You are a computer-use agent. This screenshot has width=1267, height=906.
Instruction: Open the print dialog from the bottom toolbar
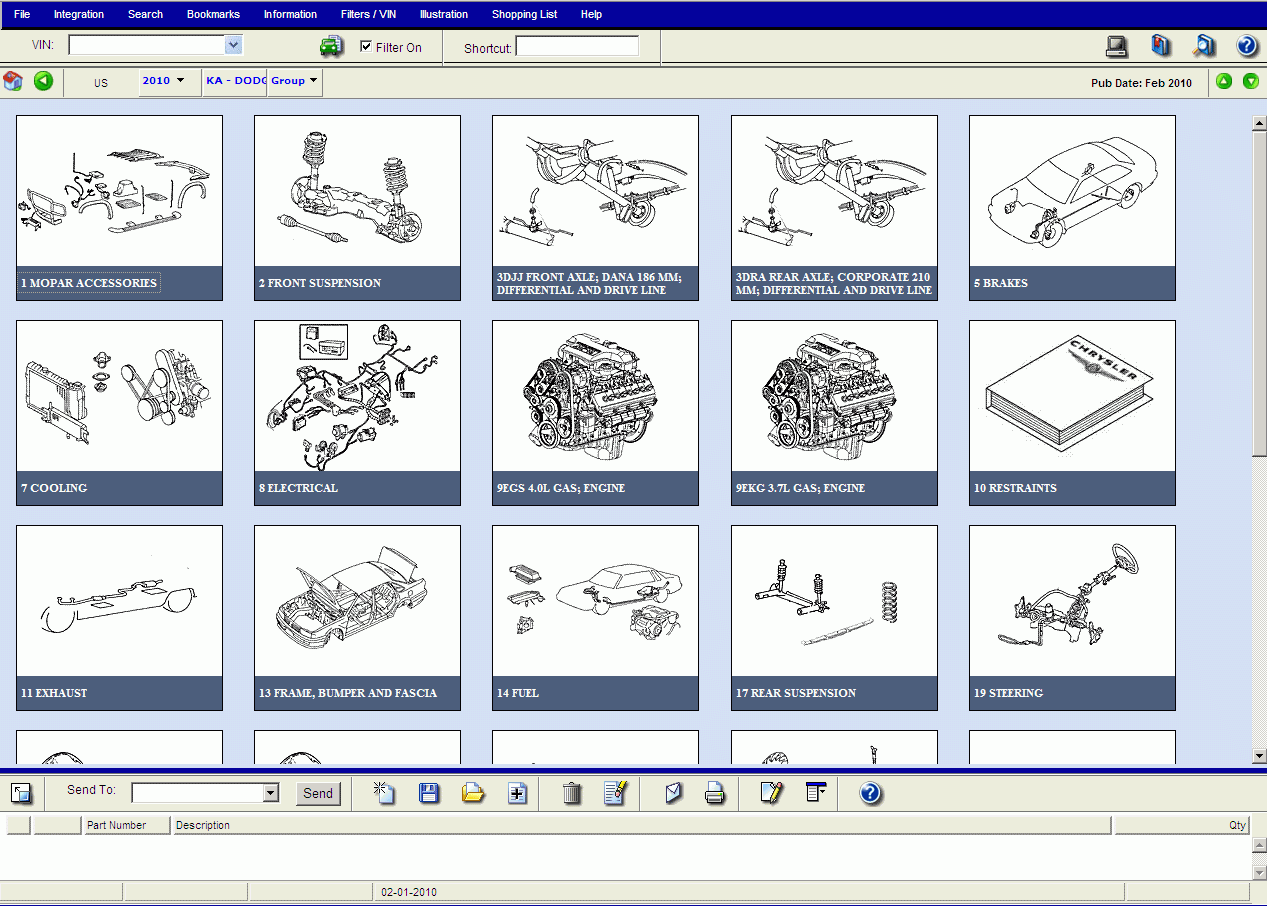[714, 793]
